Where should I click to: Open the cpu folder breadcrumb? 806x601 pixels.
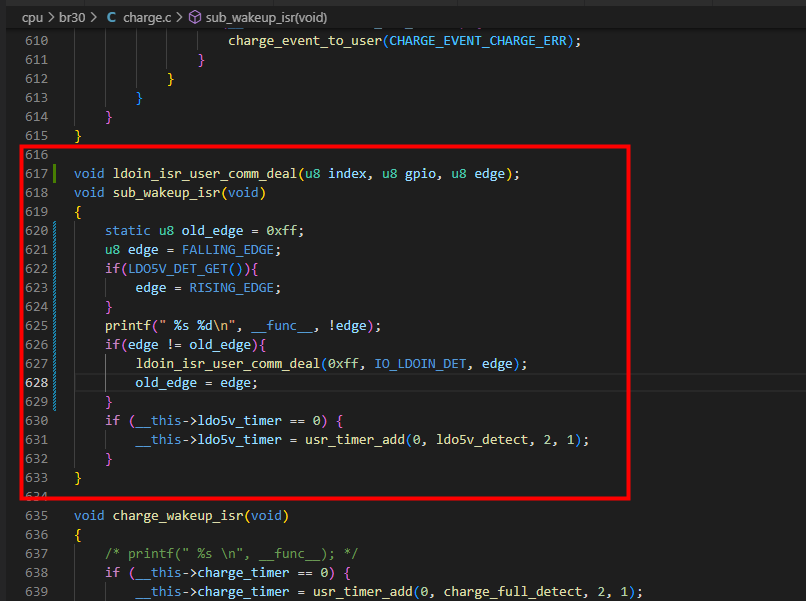(32, 17)
